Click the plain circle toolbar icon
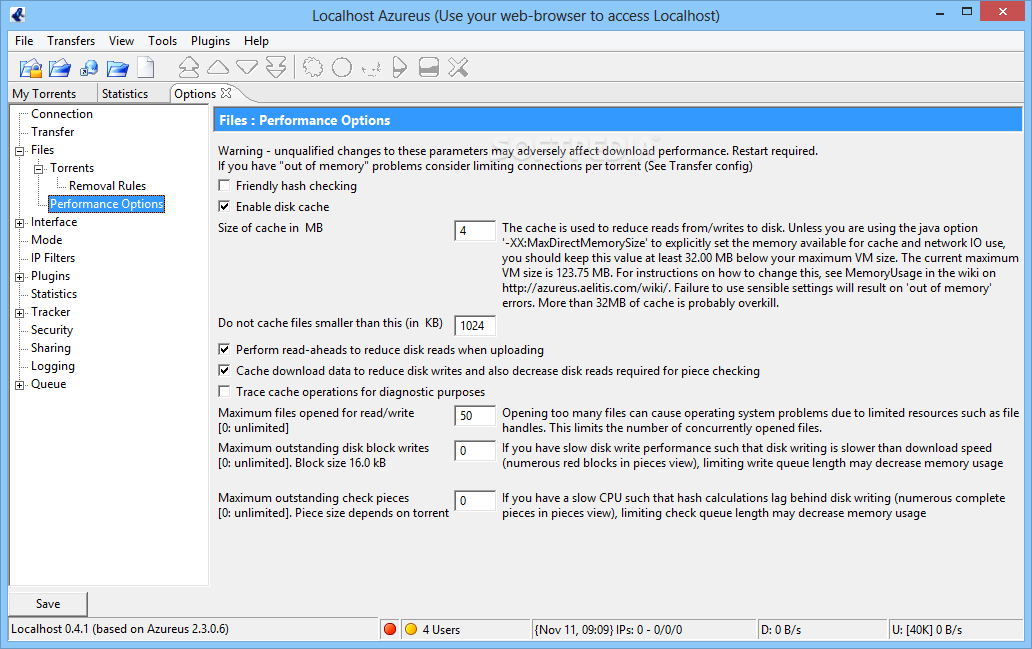 tap(342, 67)
